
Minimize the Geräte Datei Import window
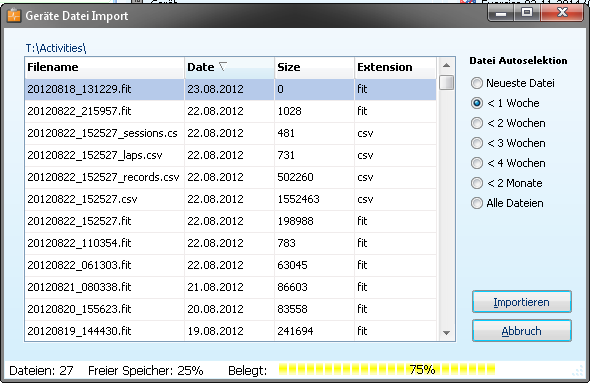501,14
